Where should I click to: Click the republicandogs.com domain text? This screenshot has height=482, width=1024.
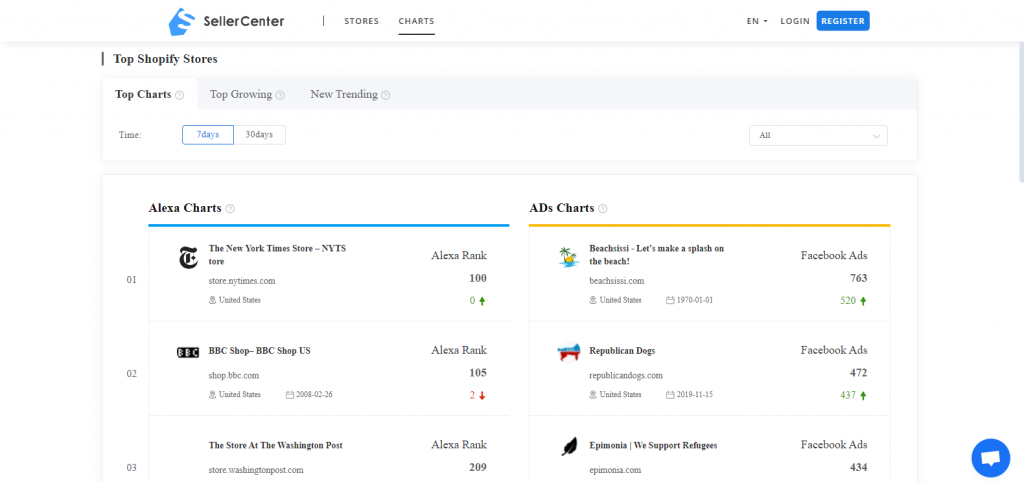click(x=626, y=376)
